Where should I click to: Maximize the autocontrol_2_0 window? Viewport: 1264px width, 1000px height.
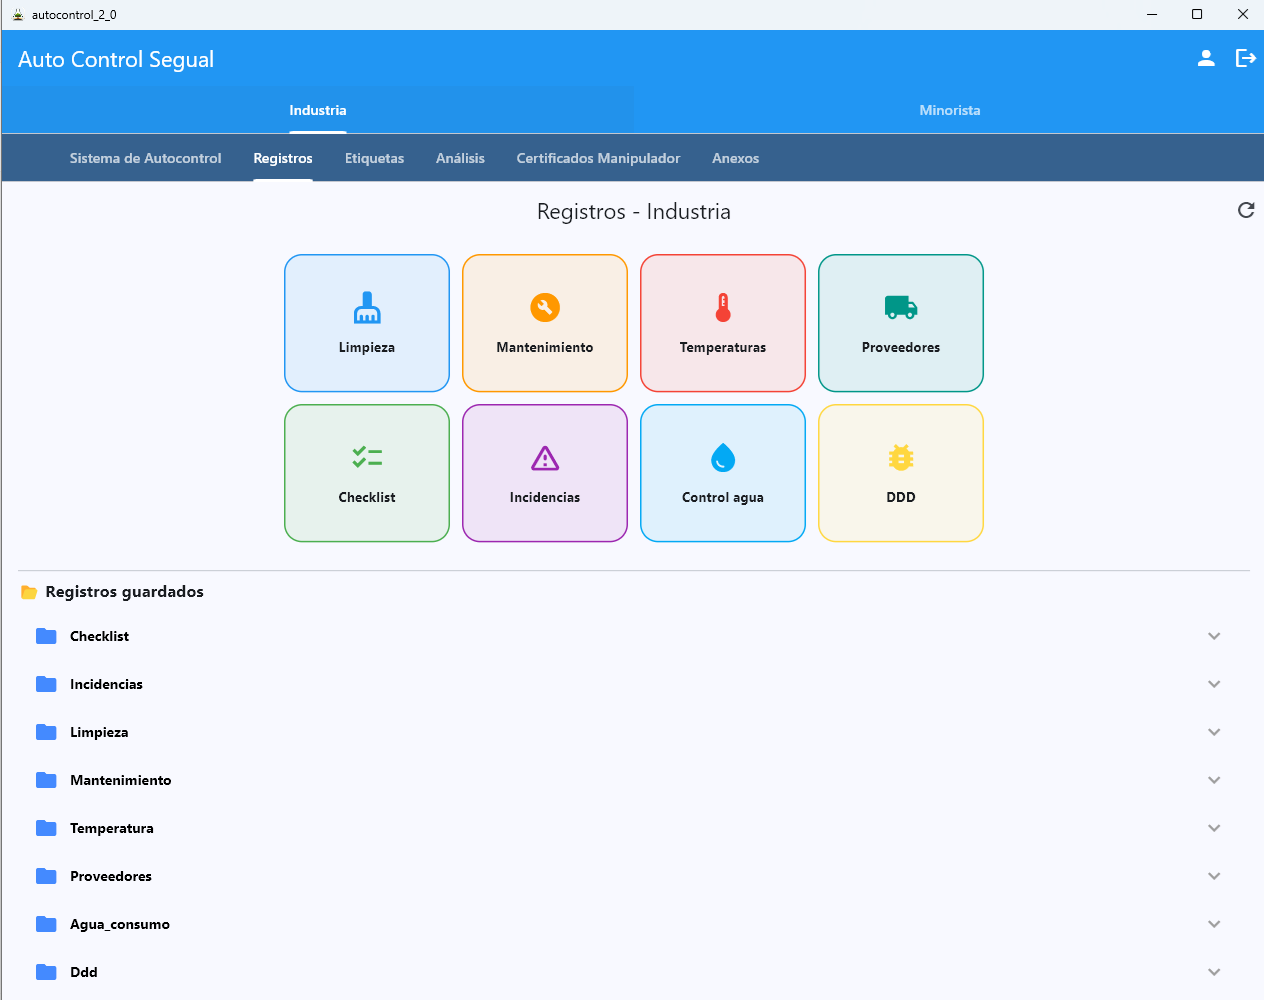[1197, 14]
